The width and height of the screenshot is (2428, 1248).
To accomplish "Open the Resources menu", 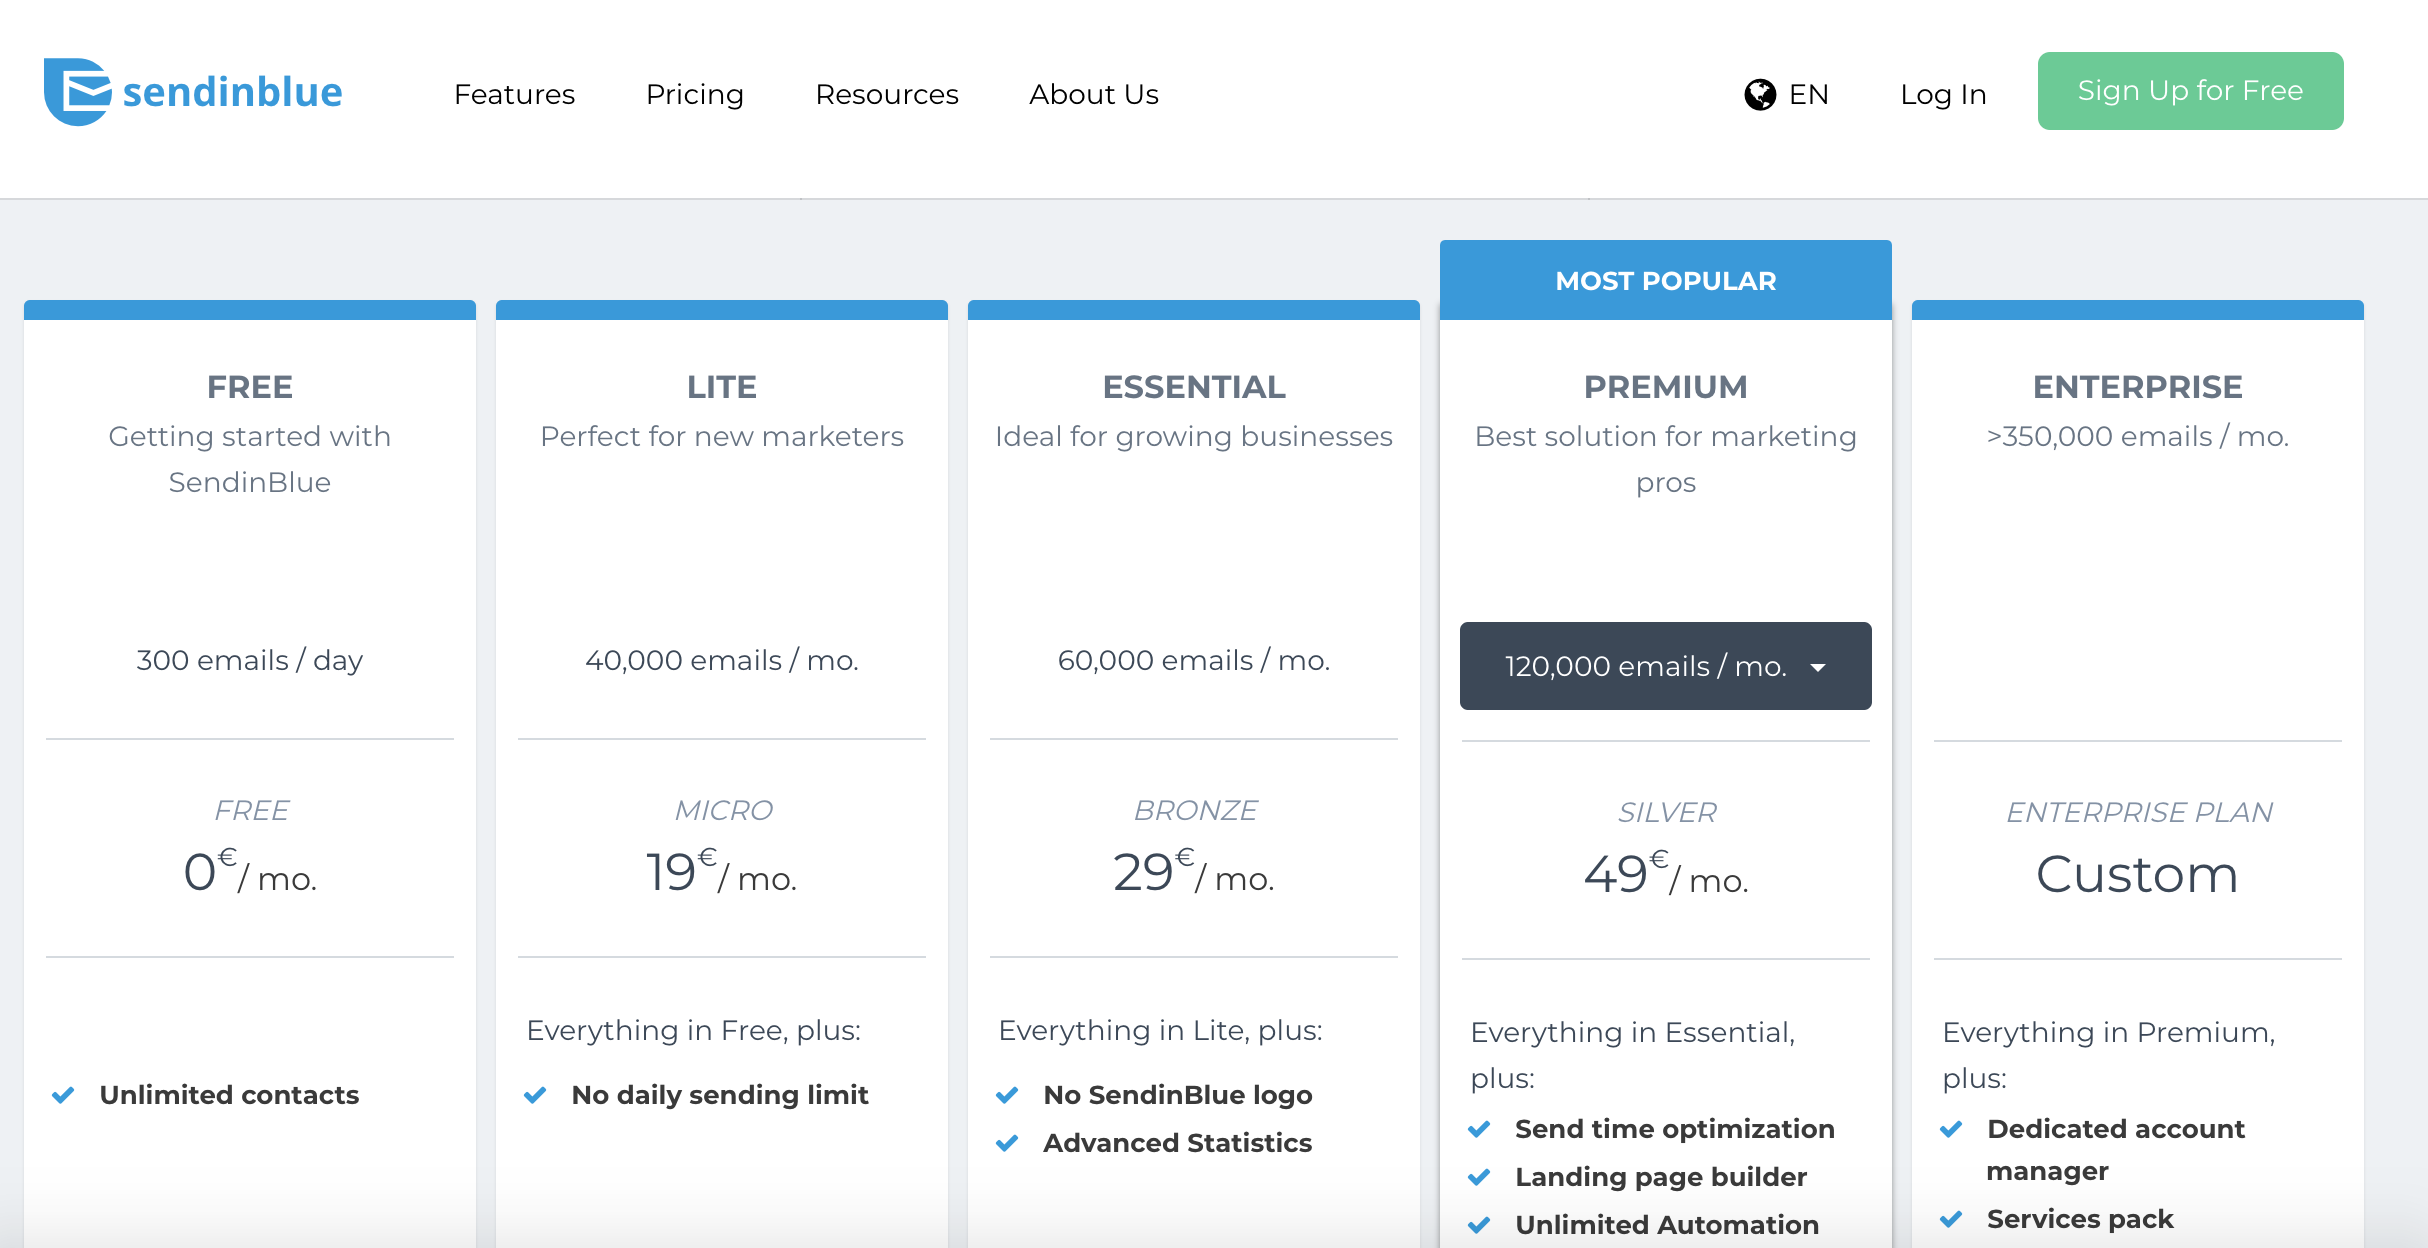I will (887, 94).
